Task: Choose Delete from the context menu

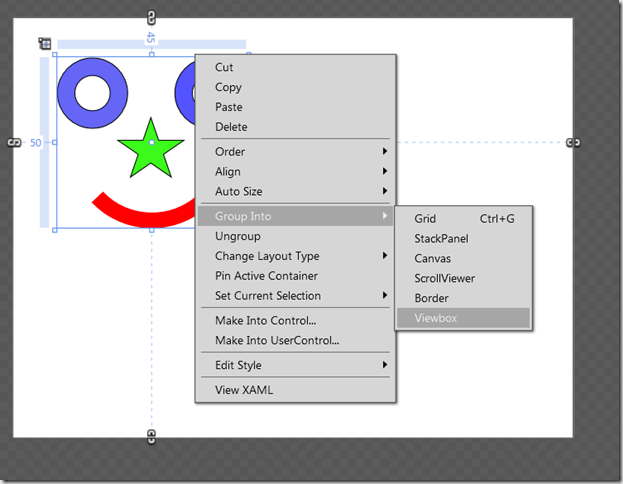Action: click(x=295, y=127)
